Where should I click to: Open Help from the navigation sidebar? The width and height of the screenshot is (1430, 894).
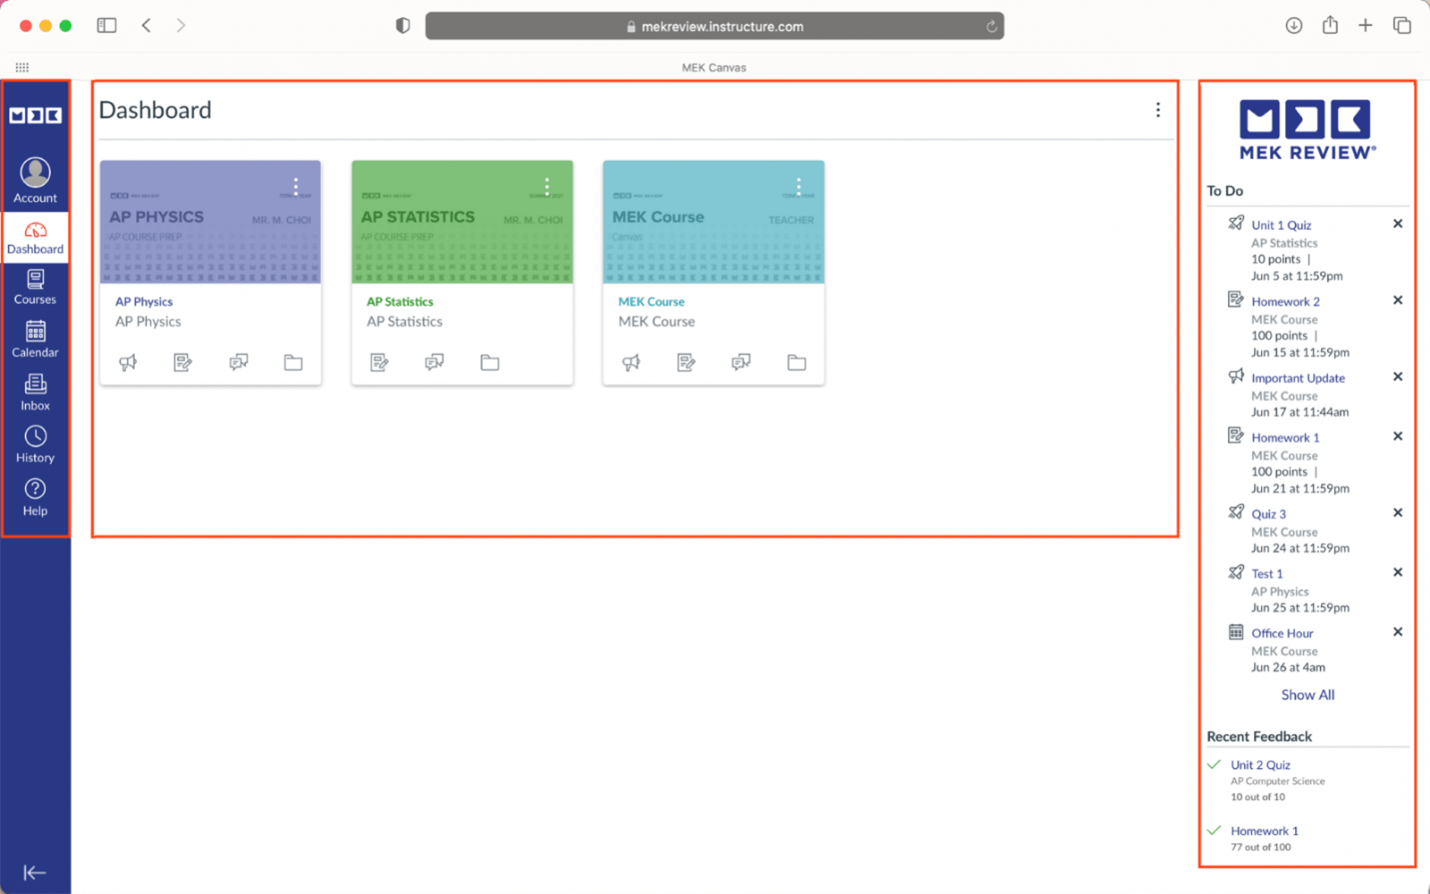[x=35, y=497]
